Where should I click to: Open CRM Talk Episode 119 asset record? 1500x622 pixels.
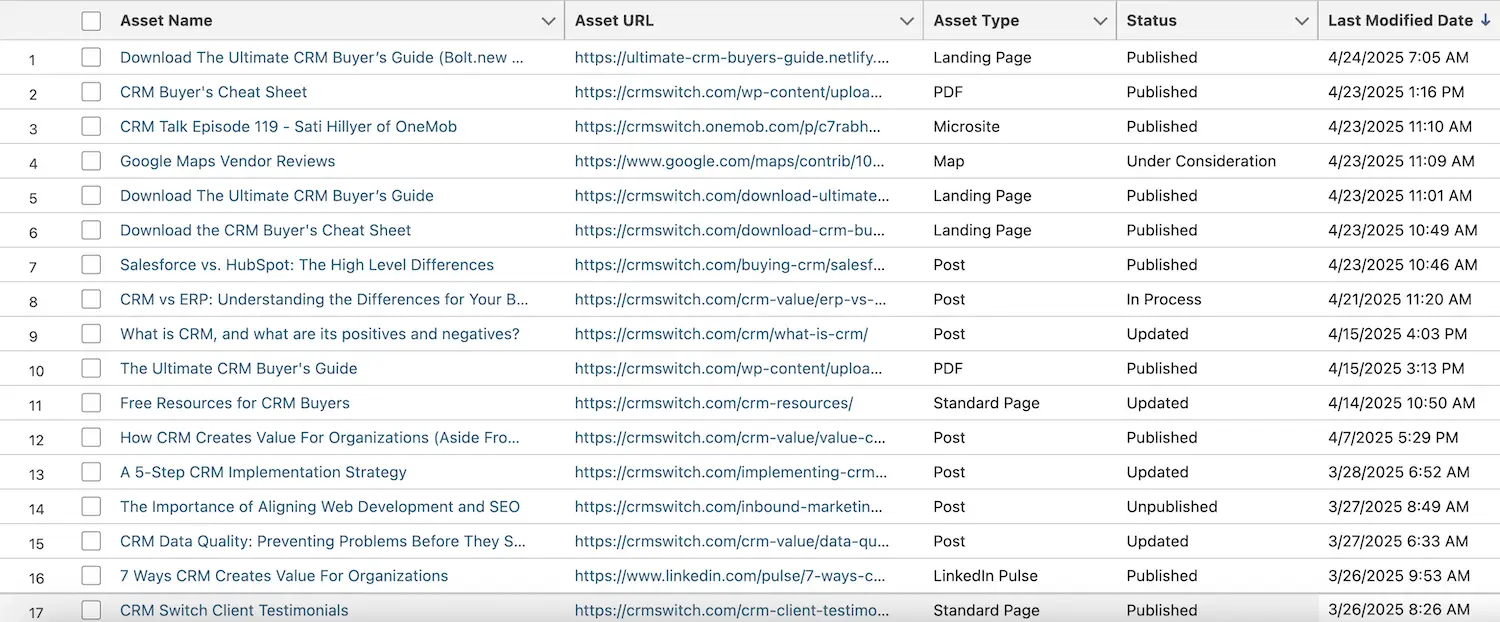pyautogui.click(x=289, y=127)
